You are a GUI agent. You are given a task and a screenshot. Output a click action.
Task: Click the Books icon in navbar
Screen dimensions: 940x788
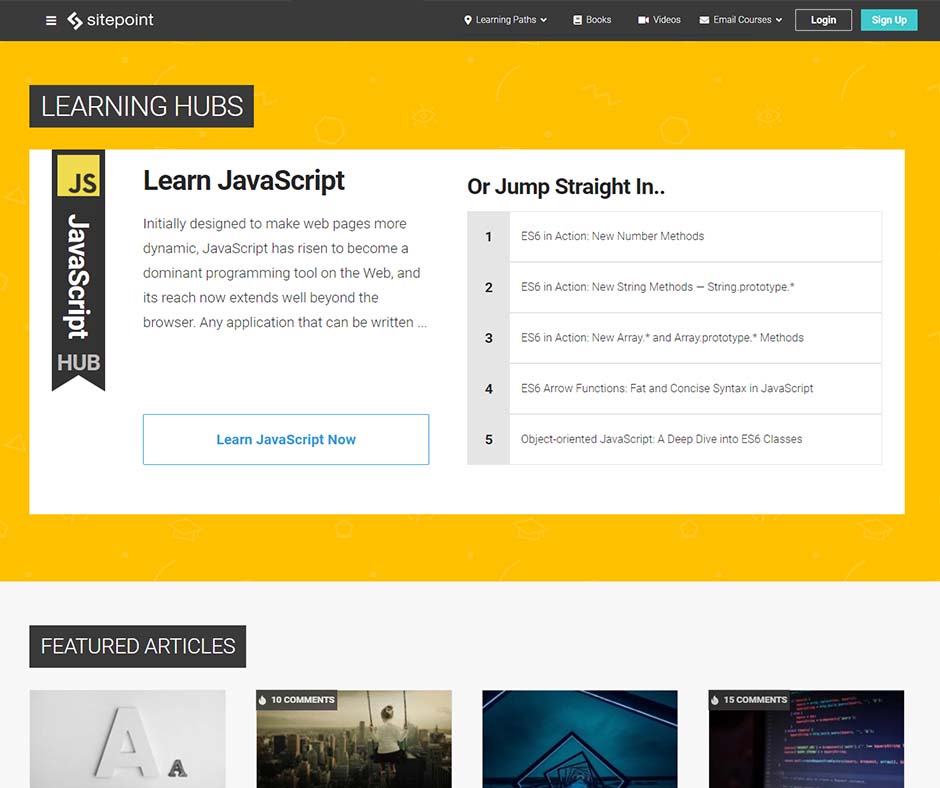(577, 20)
